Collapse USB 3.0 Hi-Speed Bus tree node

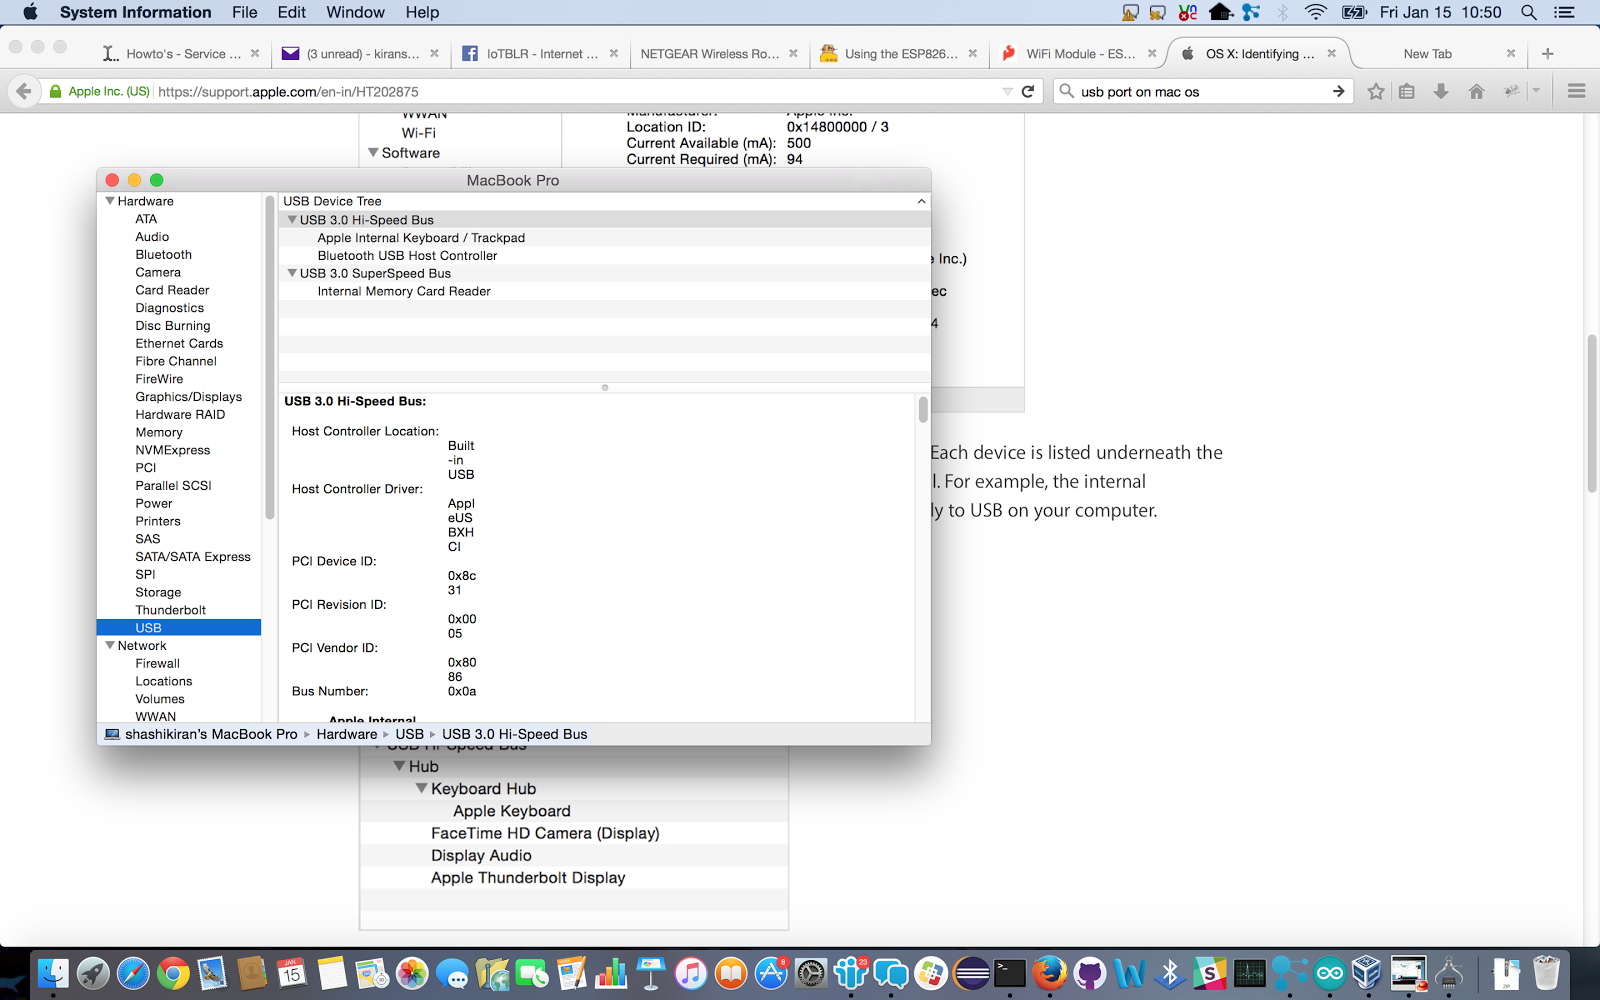pos(292,220)
